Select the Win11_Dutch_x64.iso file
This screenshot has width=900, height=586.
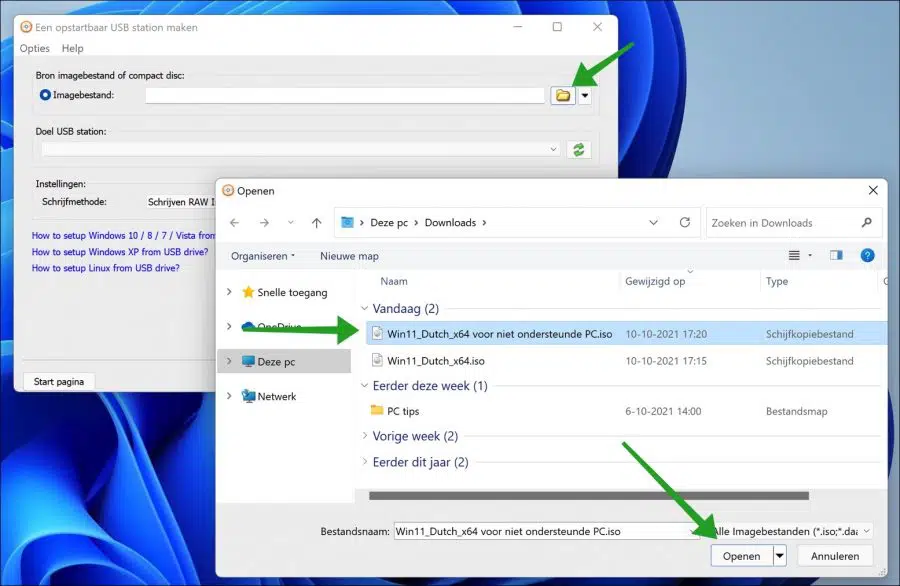(436, 361)
